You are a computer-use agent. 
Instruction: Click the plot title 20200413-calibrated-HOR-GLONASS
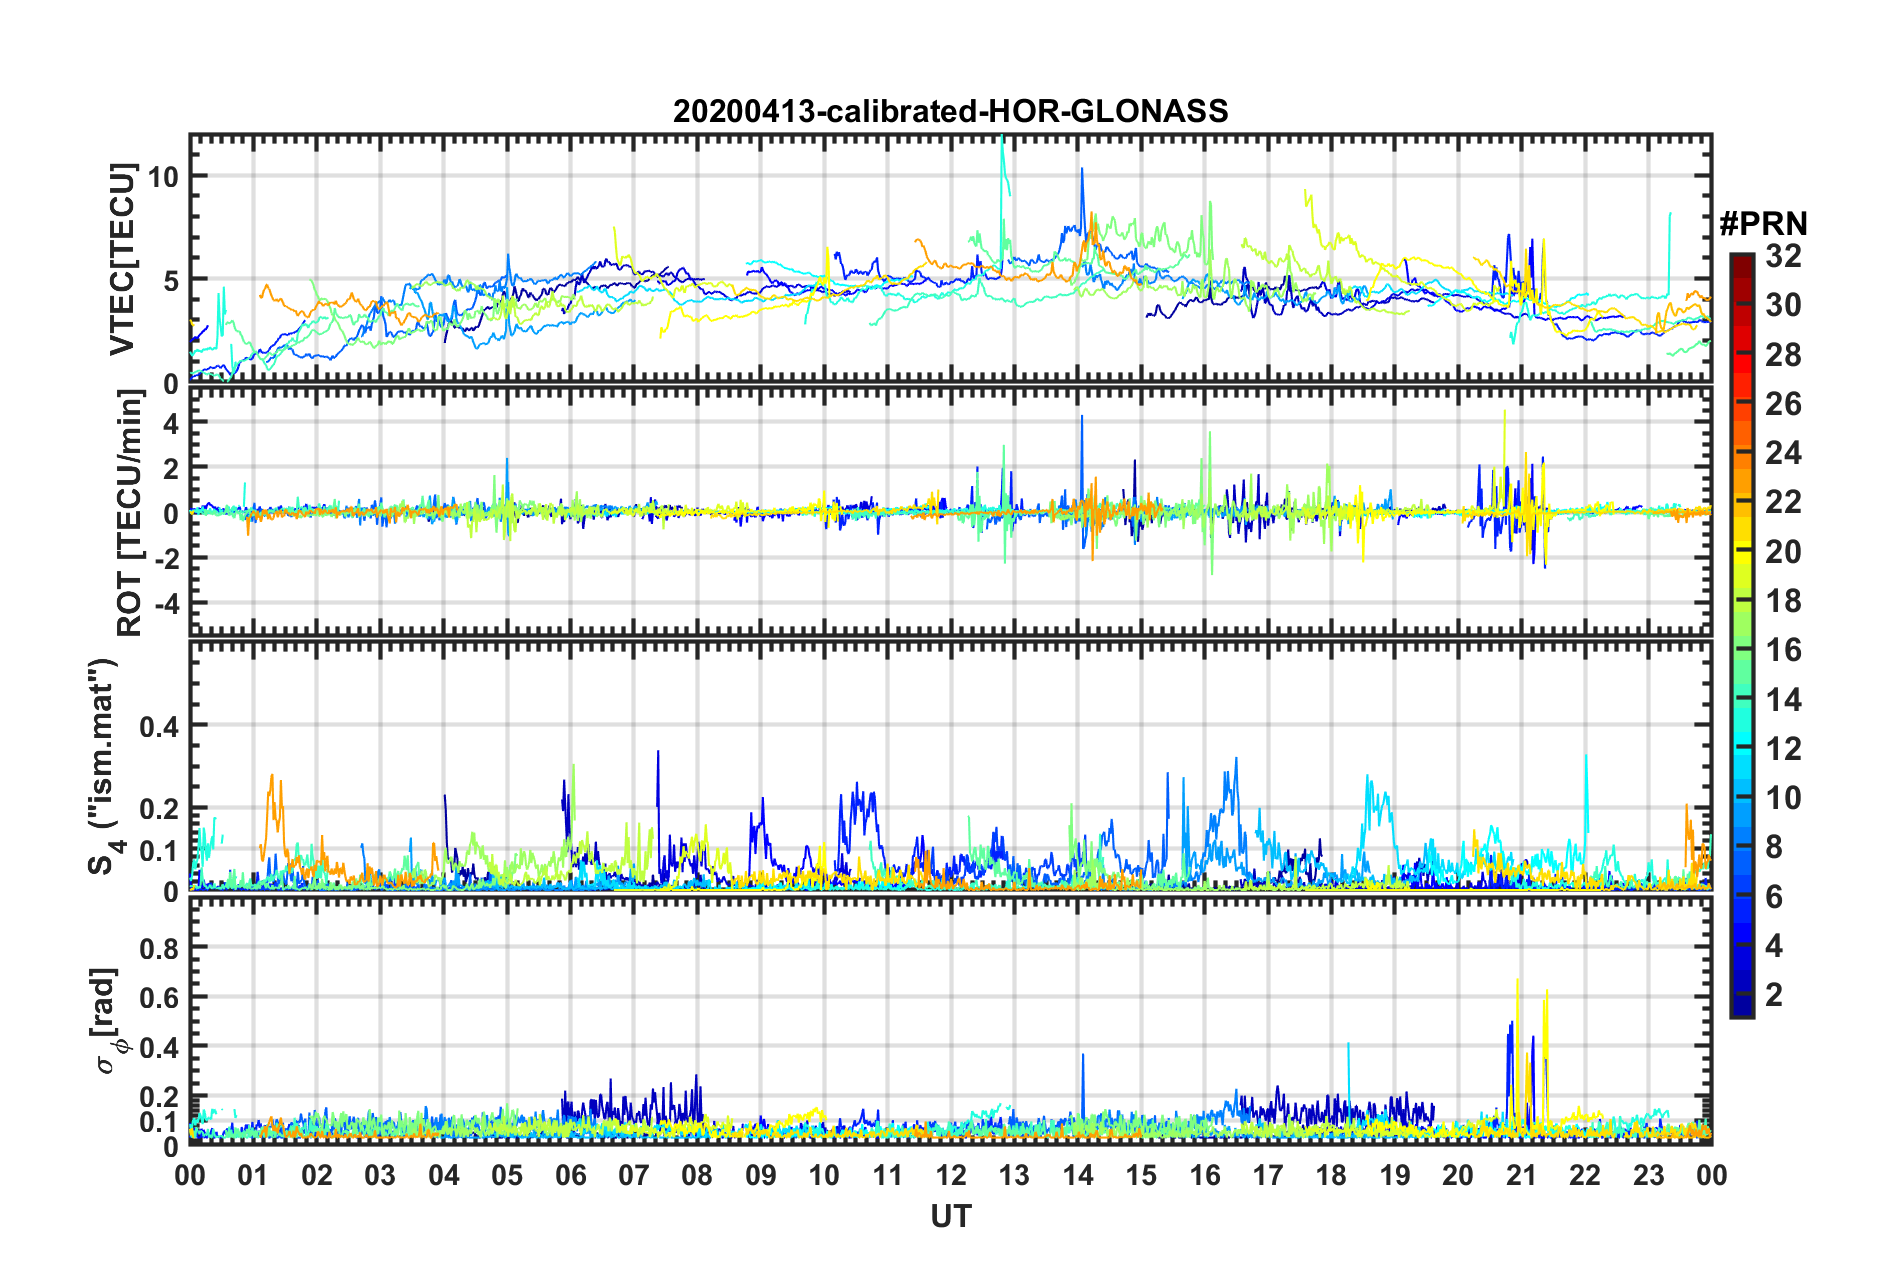[950, 111]
